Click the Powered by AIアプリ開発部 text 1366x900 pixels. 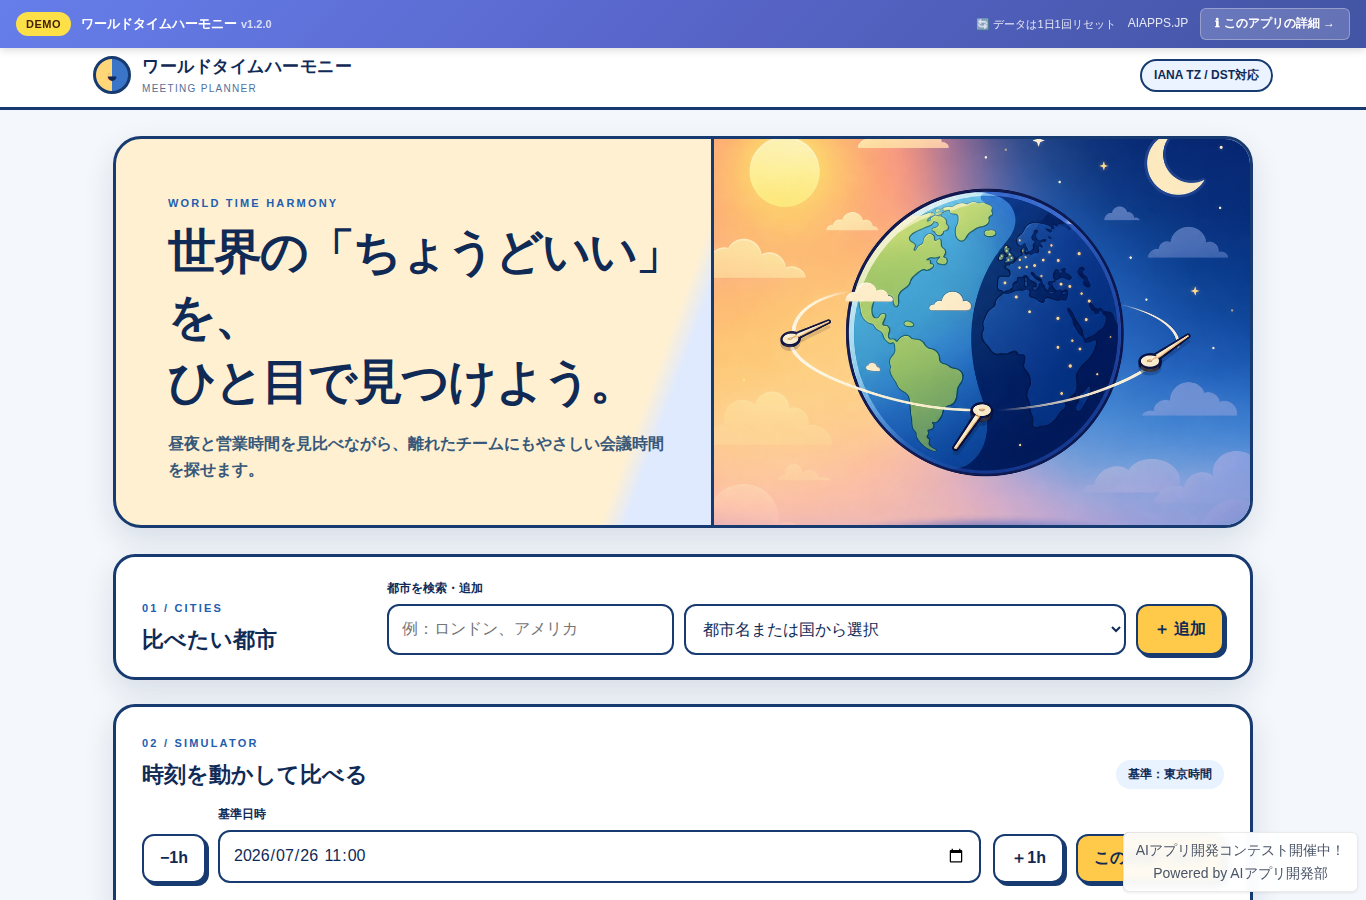click(1240, 873)
